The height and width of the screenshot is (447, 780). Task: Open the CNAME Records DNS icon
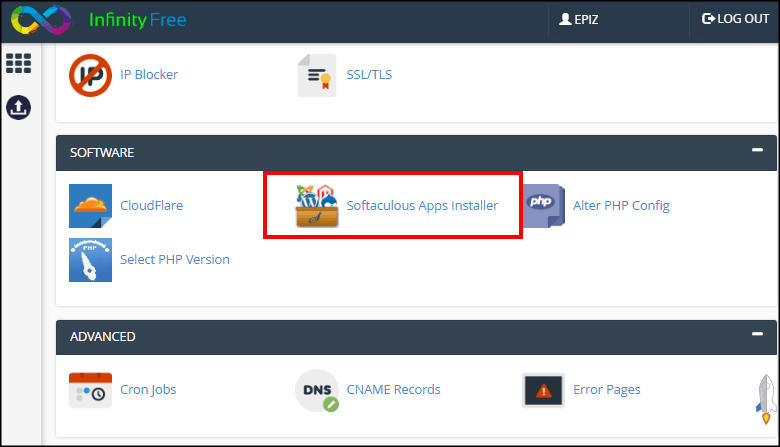(x=317, y=390)
